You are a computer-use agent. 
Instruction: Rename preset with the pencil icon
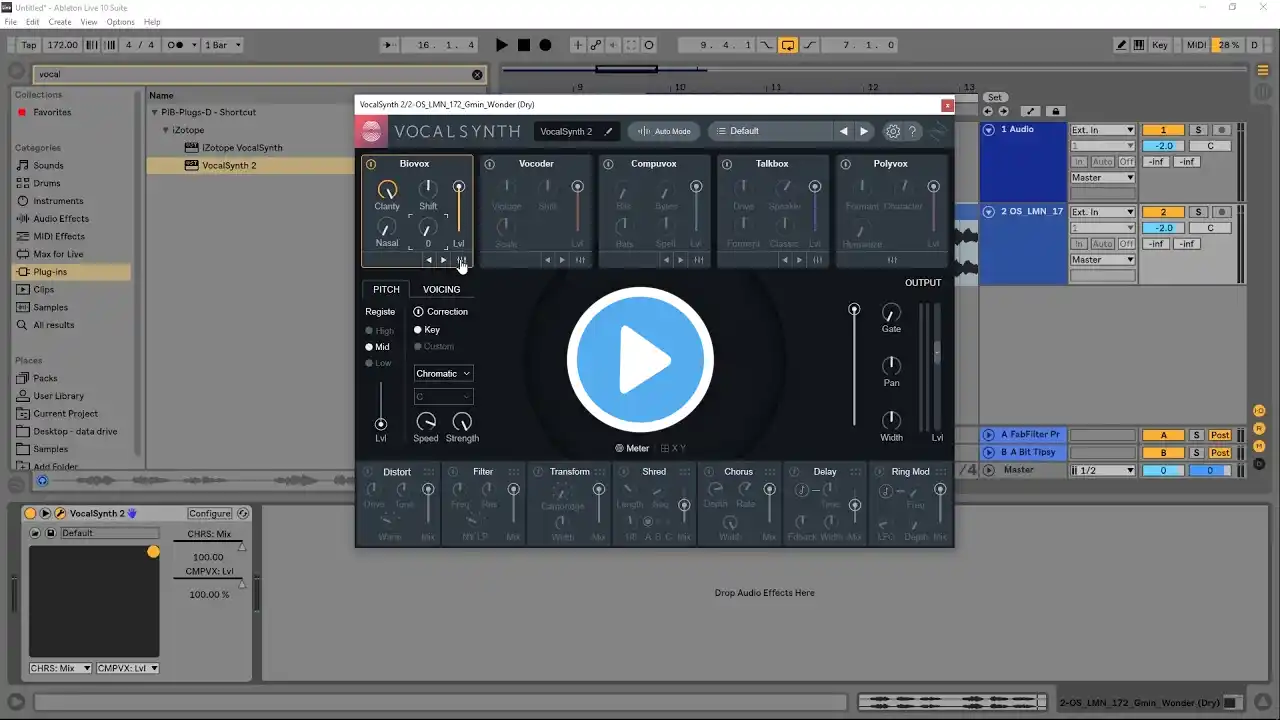click(607, 131)
